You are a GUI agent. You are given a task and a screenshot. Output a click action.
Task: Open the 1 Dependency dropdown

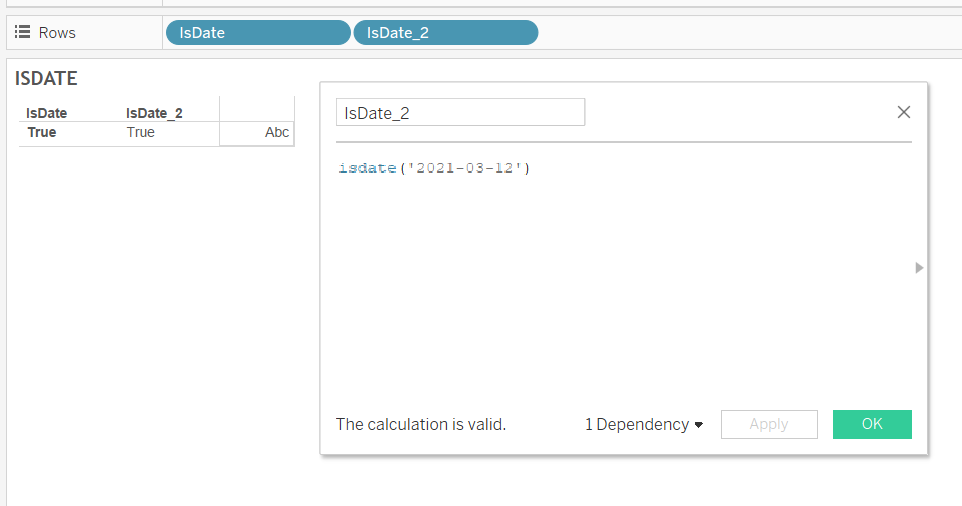[x=643, y=424]
